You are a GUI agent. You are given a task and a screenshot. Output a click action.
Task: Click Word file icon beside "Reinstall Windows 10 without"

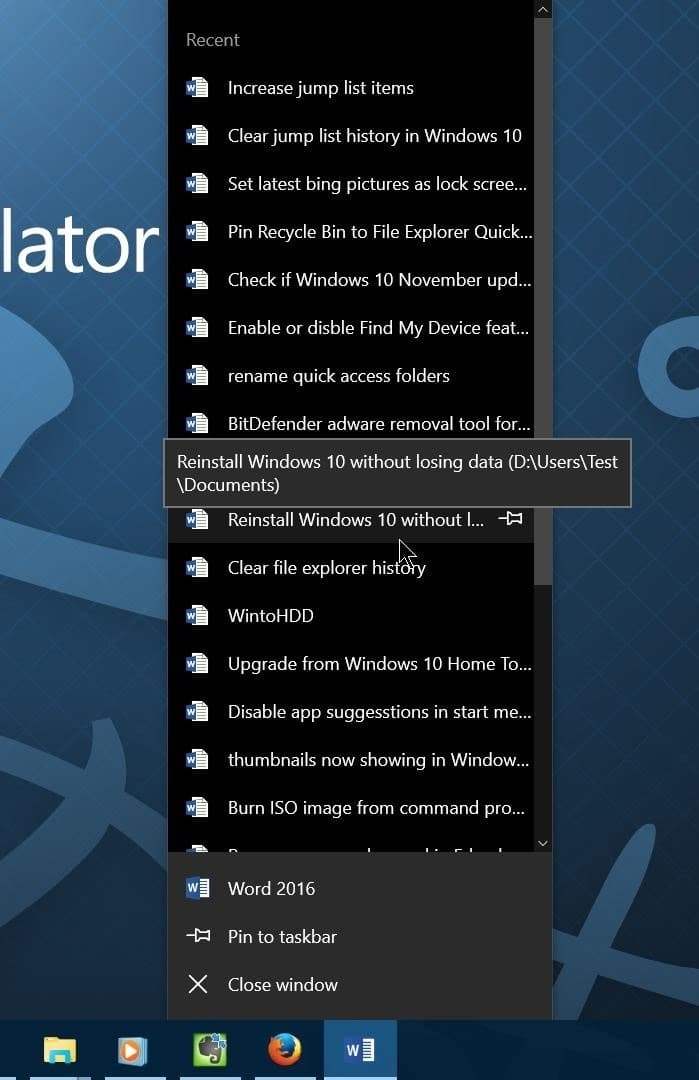pos(198,519)
